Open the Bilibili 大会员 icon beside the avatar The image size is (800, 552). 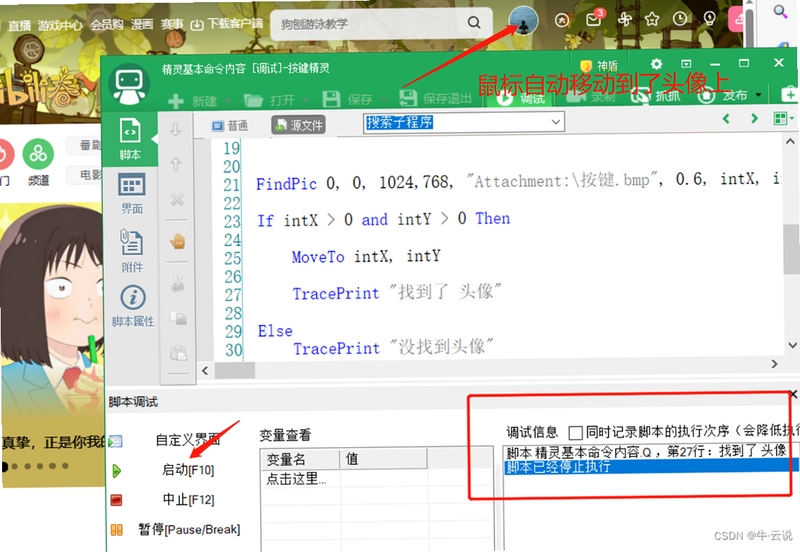pos(562,20)
